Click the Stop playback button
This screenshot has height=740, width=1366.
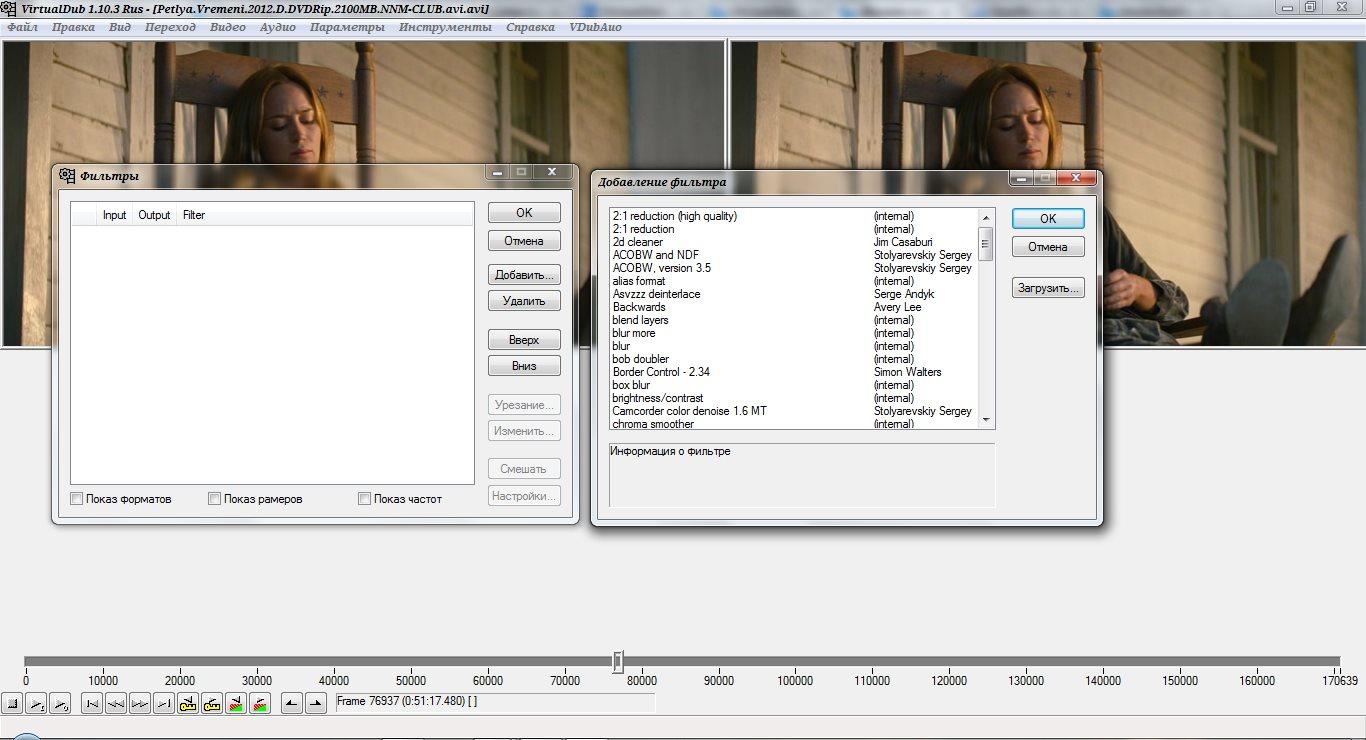coord(12,703)
